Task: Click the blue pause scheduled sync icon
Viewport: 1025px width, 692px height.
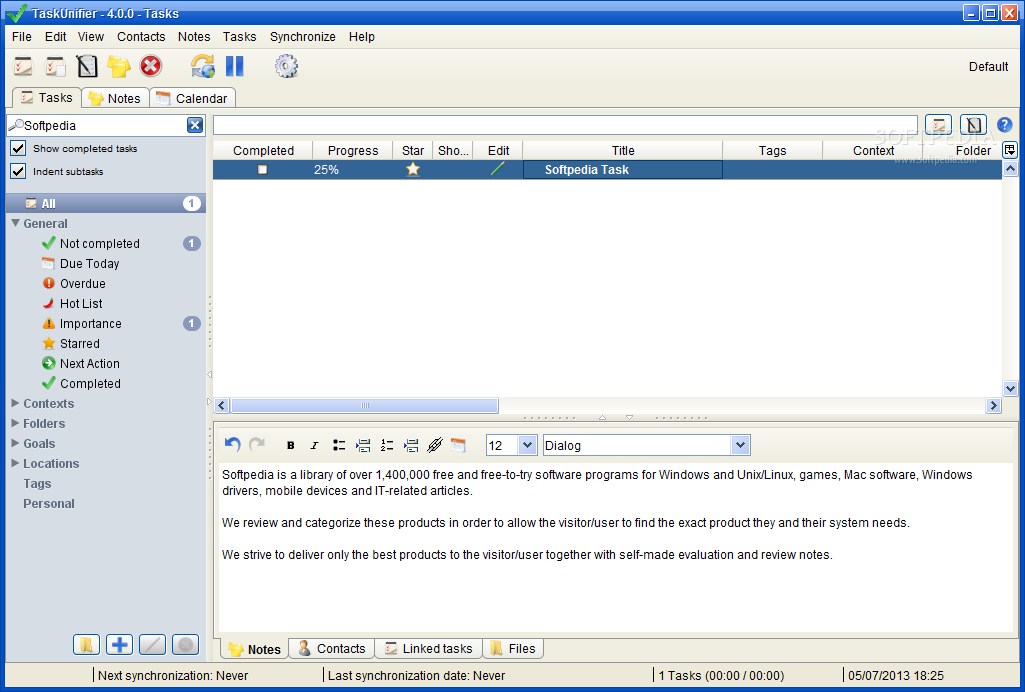Action: [235, 66]
